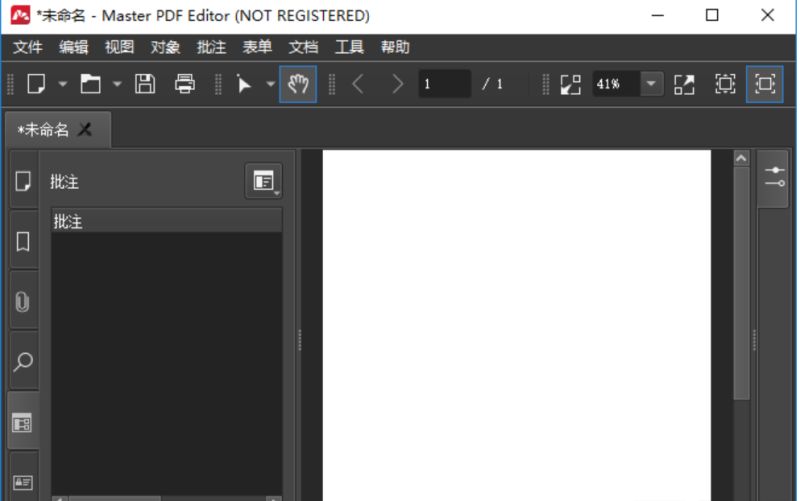This screenshot has height=501, width=800.
Task: Open the bottom form fields sidebar panel icon
Action: [x=23, y=482]
